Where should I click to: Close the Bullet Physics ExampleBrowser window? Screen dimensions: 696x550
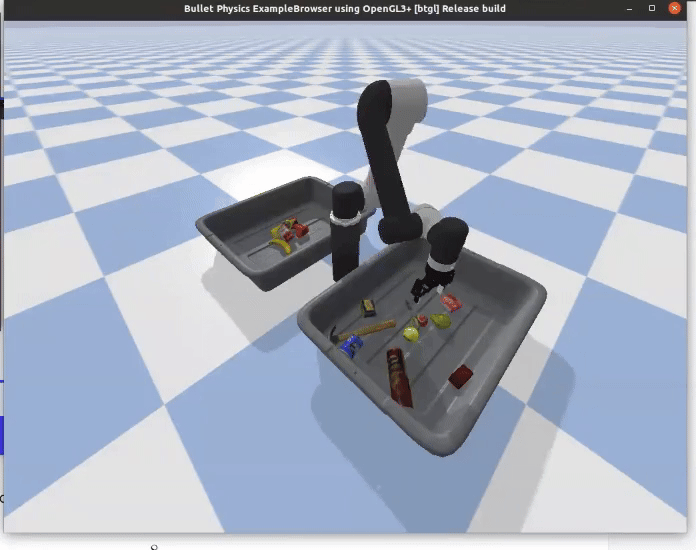(674, 8)
